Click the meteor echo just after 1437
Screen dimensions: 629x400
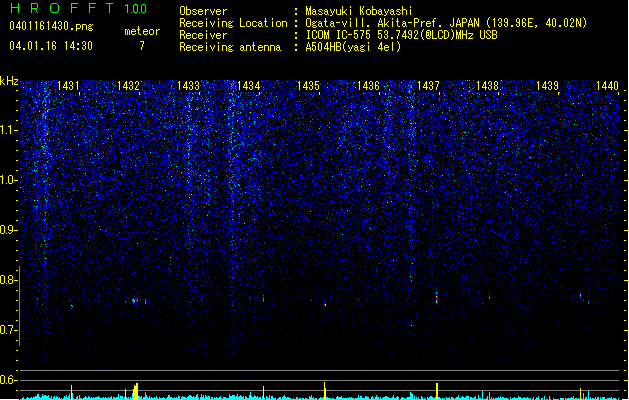pyautogui.click(x=437, y=297)
